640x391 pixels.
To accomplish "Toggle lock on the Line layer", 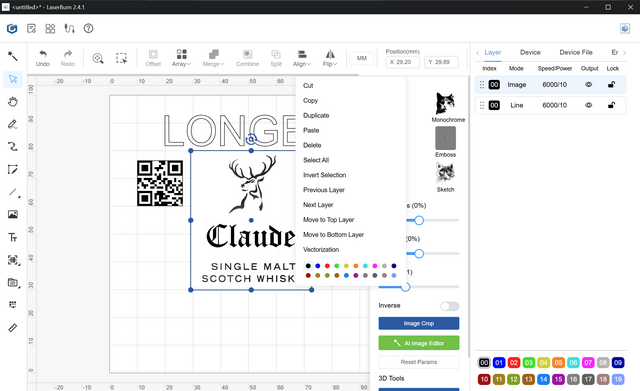I will point(611,105).
